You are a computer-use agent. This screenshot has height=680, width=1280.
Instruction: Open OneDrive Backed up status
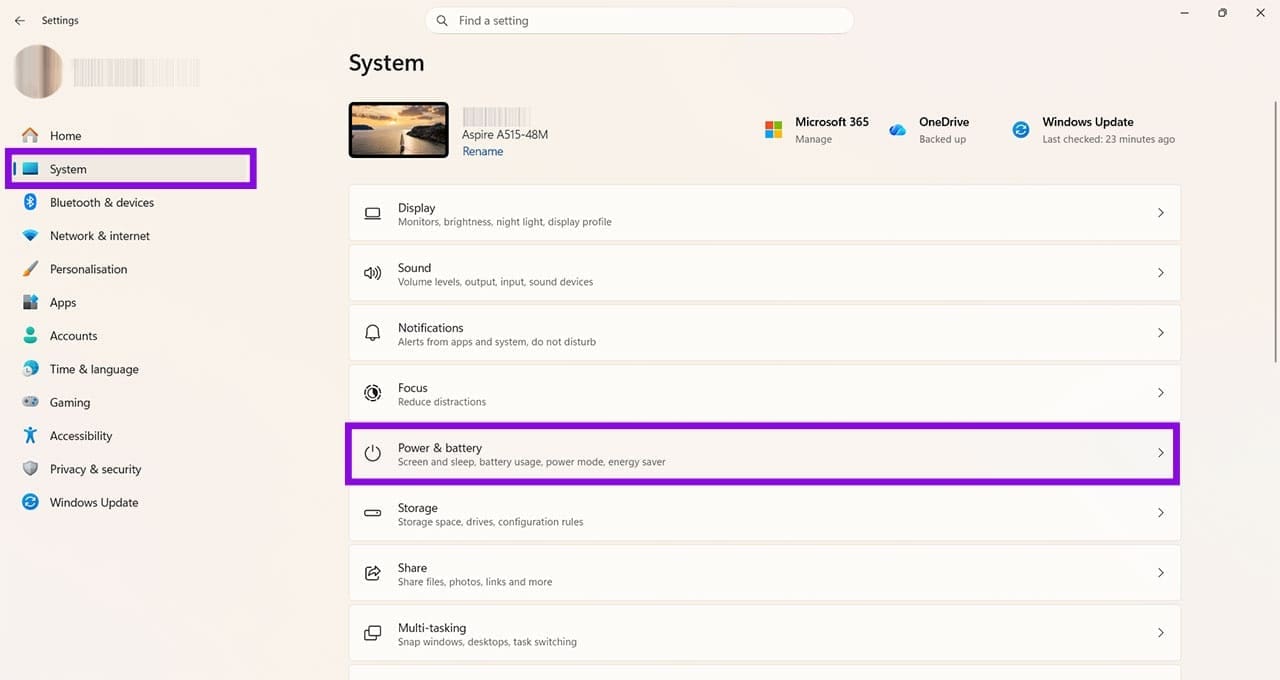942,140
